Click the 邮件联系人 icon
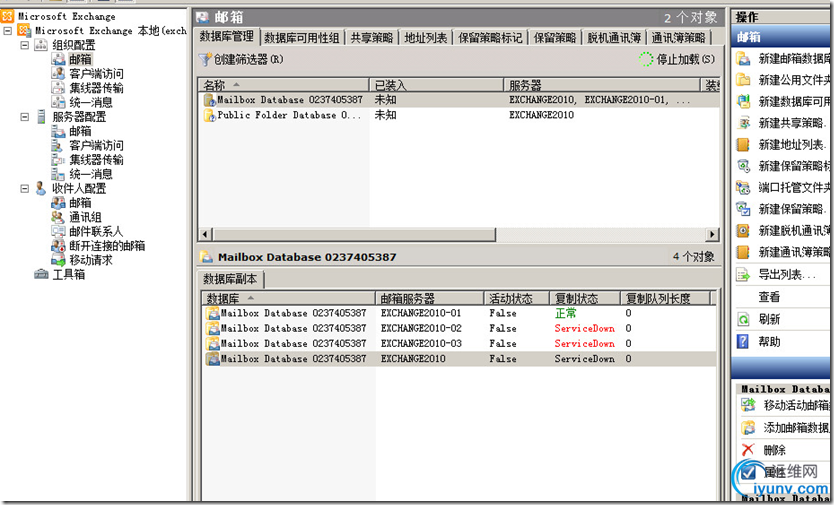Image resolution: width=834 pixels, height=505 pixels. pyautogui.click(x=58, y=231)
